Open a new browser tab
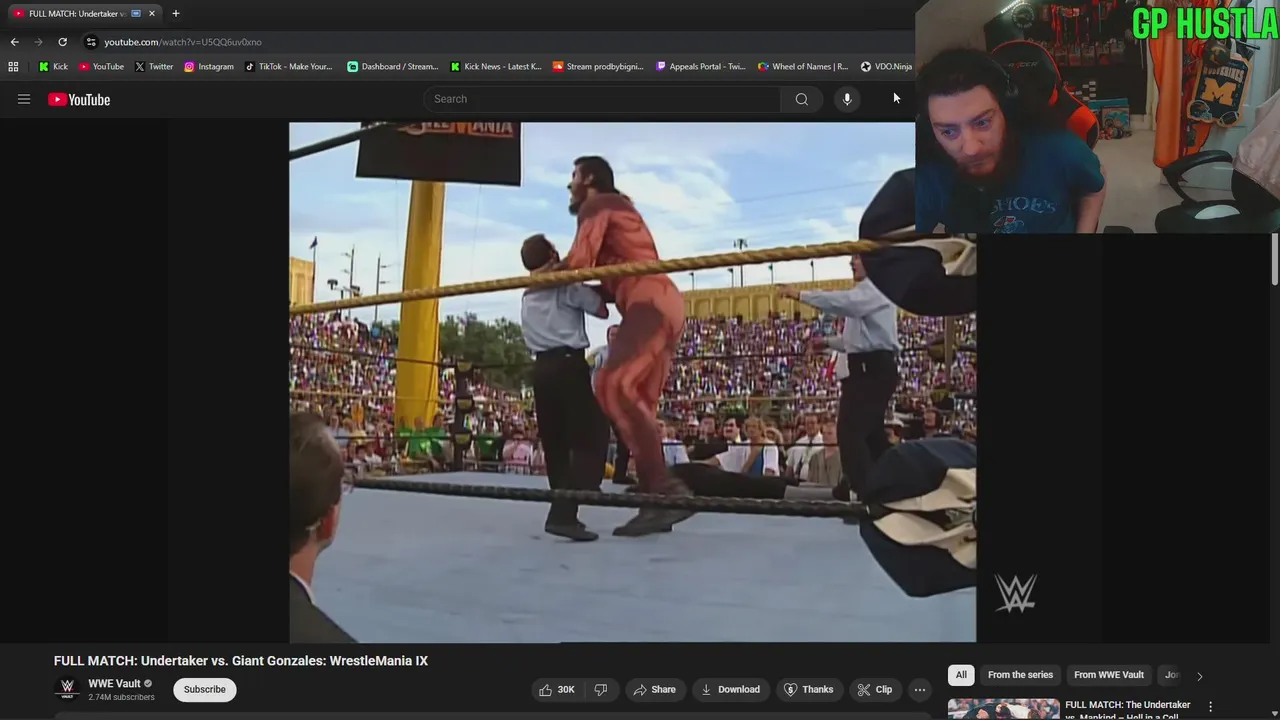 pos(176,14)
